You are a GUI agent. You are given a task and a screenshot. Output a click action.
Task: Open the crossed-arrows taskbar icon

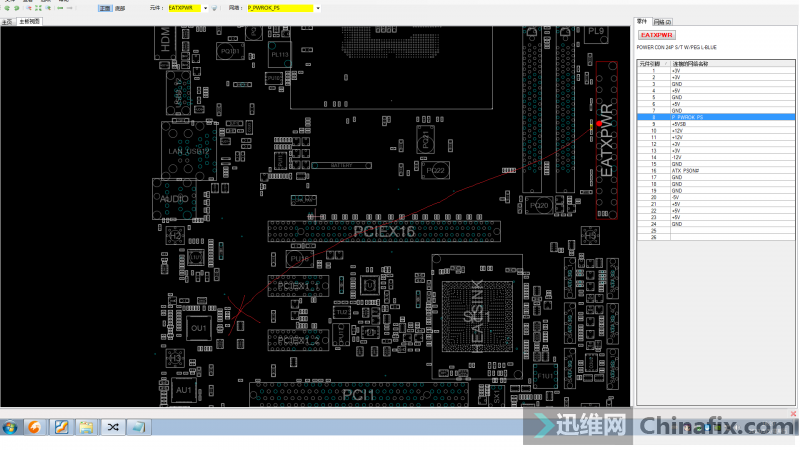(x=112, y=427)
